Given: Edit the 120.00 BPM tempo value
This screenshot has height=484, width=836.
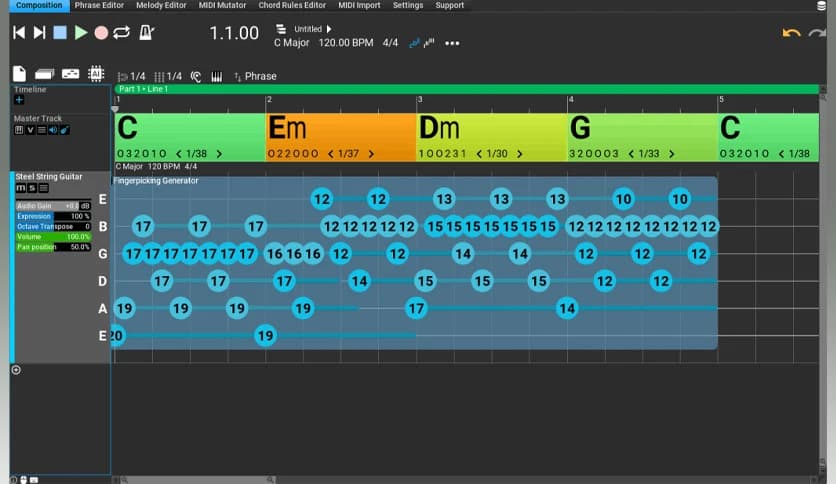Looking at the screenshot, I should coord(345,43).
